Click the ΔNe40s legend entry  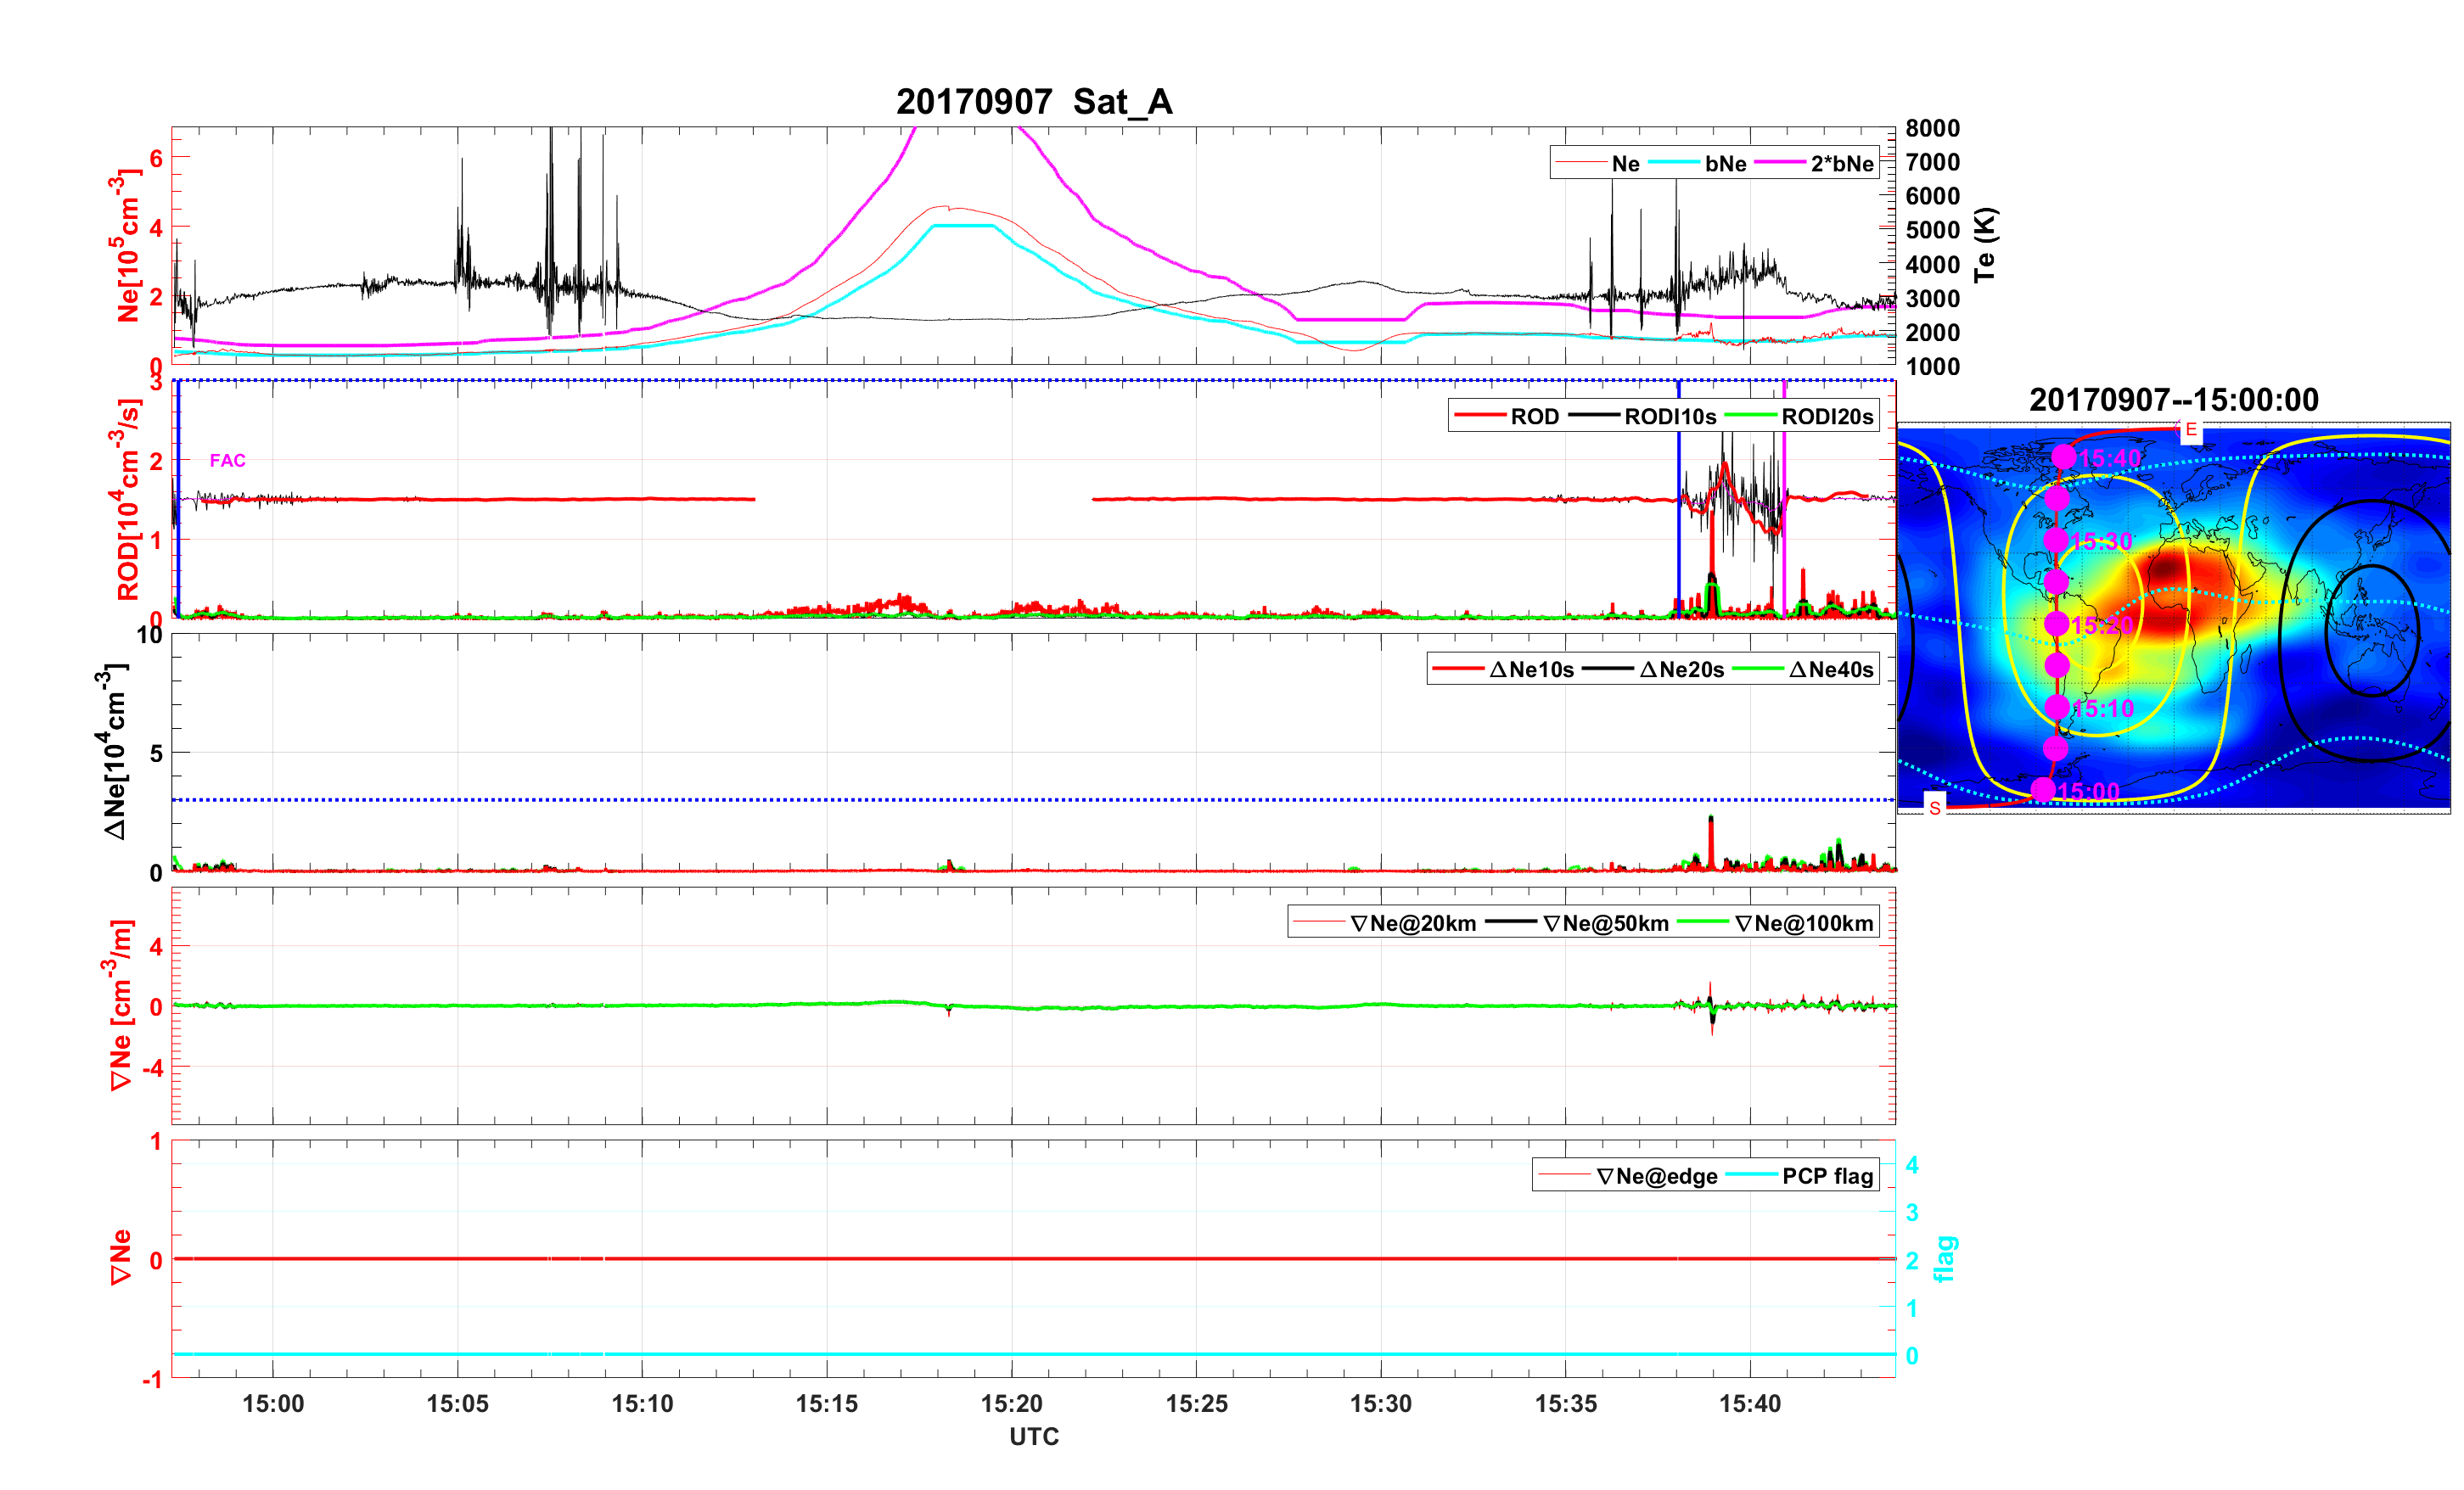coord(1830,670)
